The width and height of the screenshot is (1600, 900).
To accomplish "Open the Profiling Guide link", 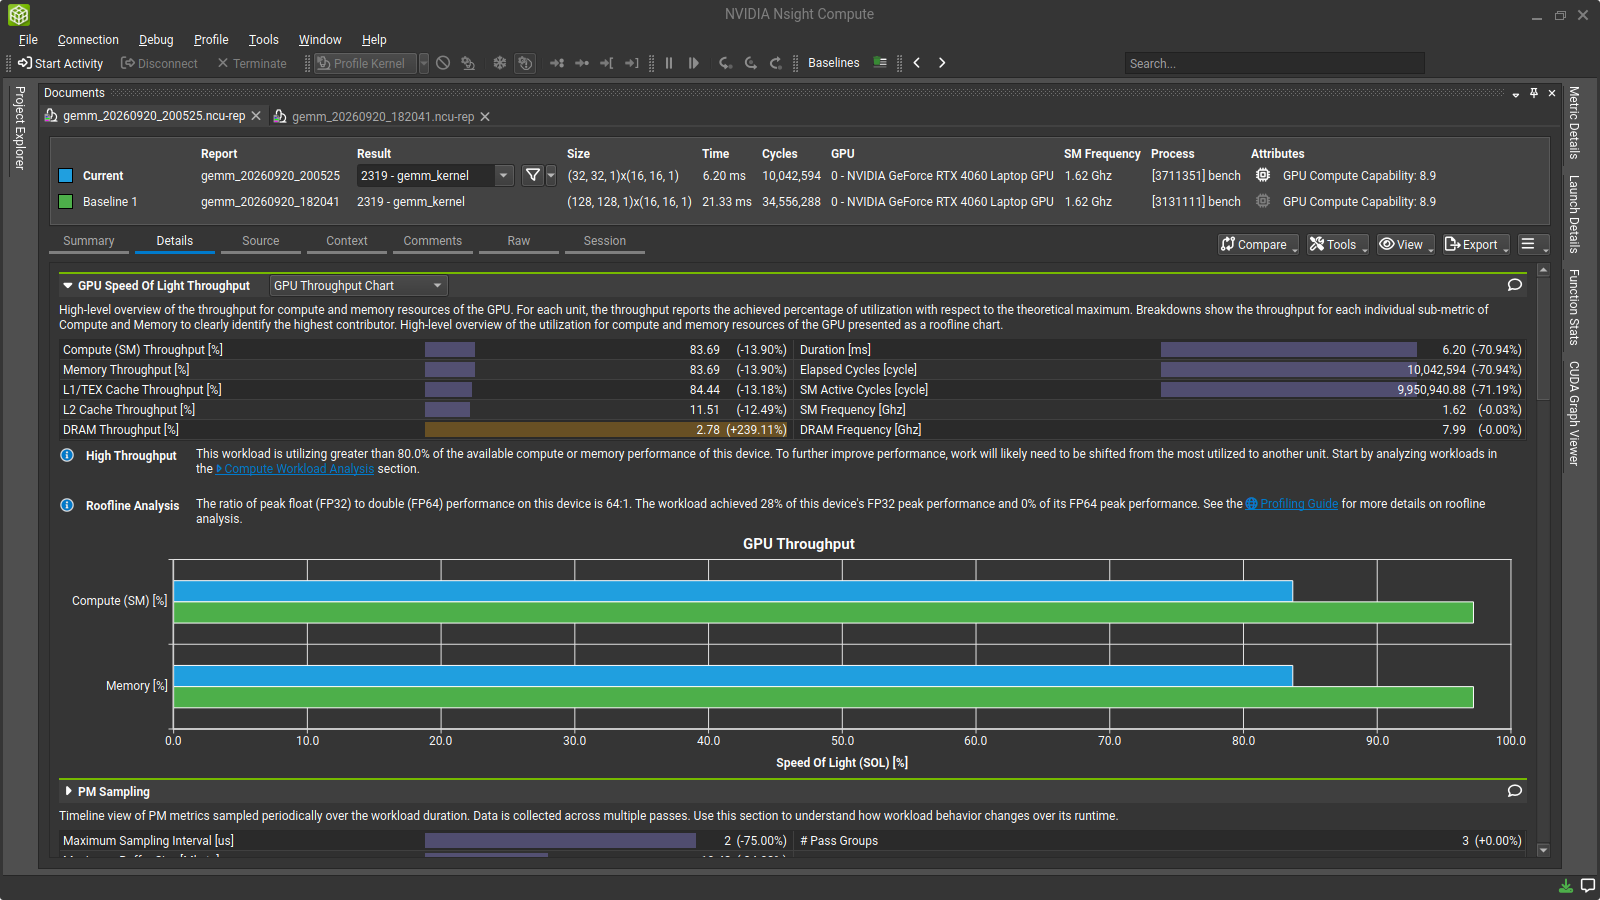I will coord(1293,504).
